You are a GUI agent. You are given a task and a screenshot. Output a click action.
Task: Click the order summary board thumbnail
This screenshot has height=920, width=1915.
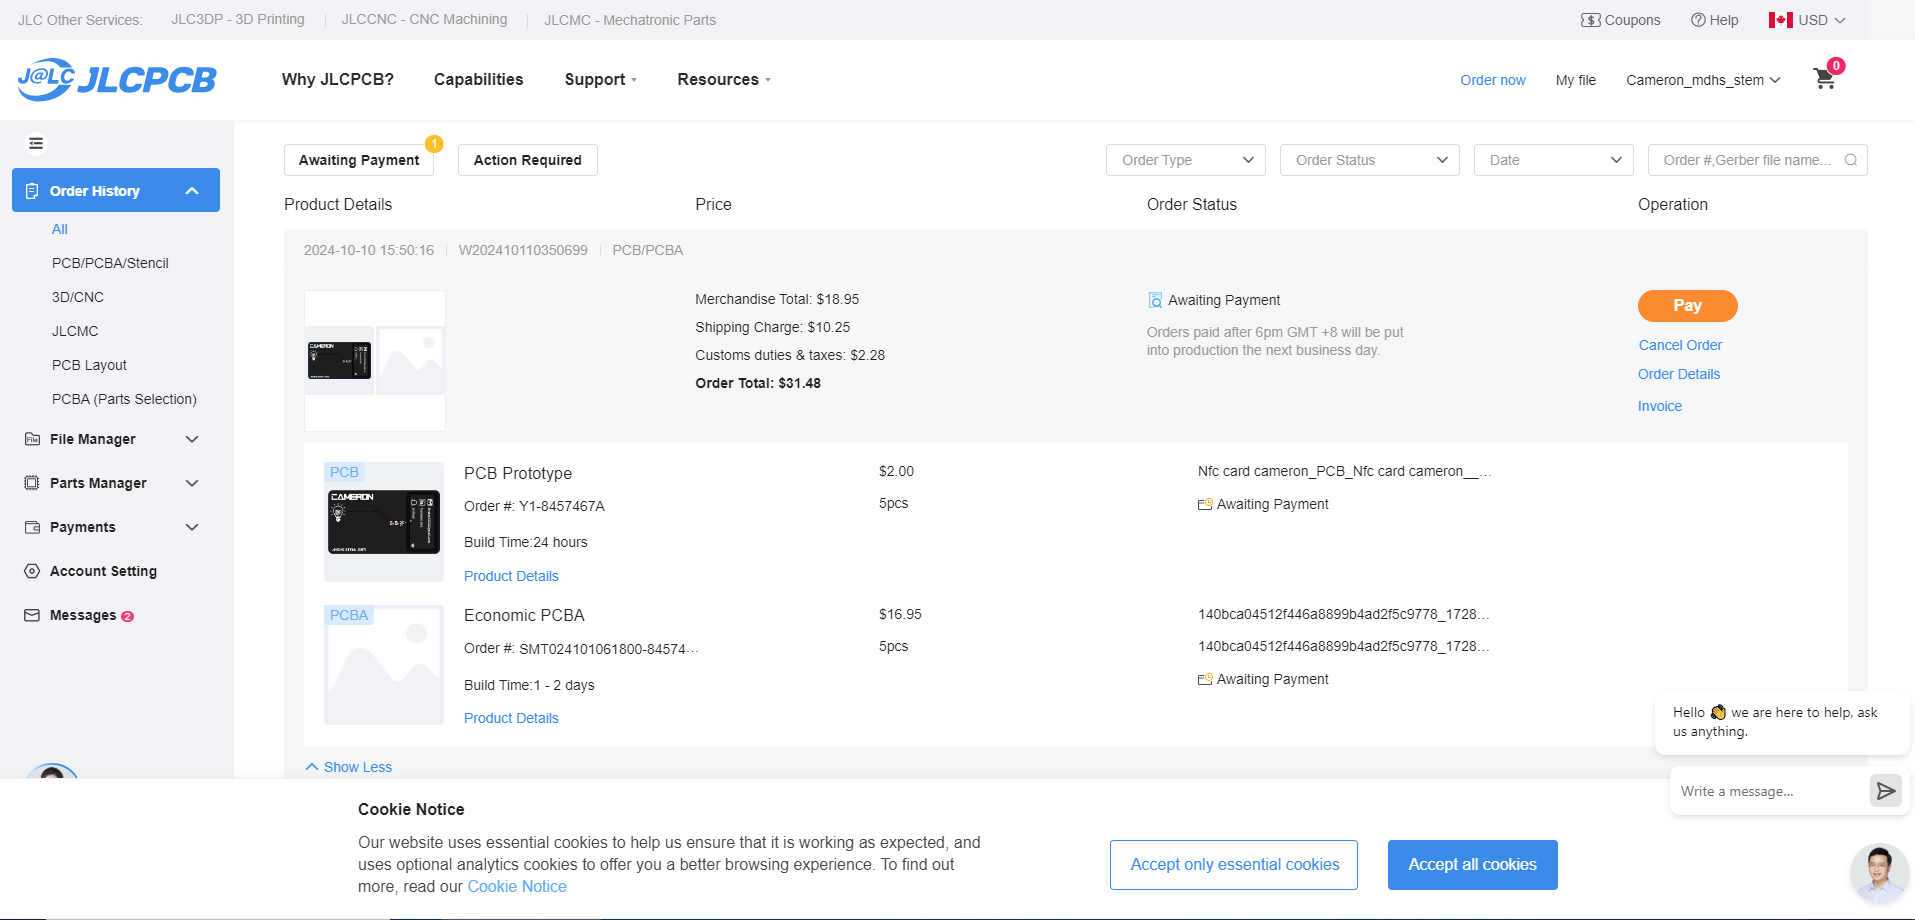(x=339, y=360)
